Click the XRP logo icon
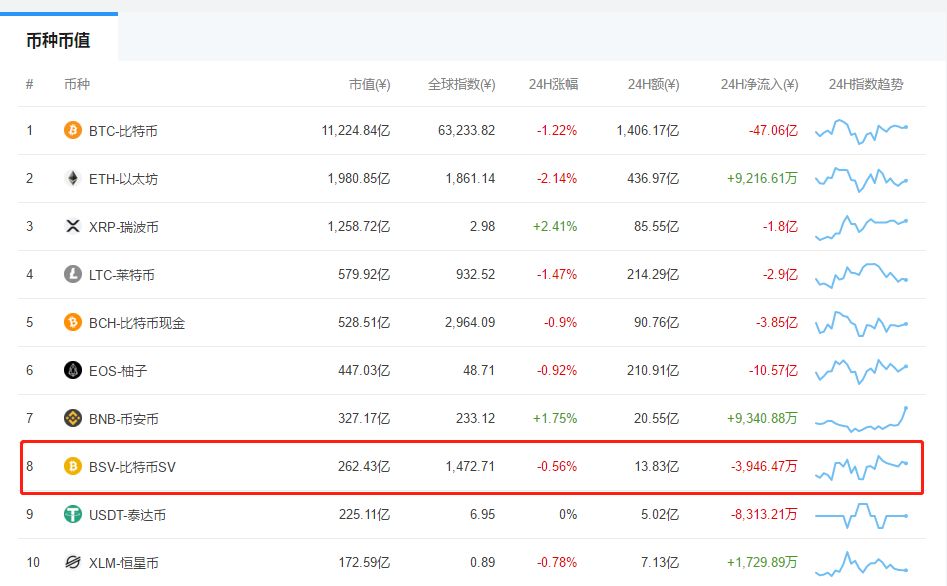 pyautogui.click(x=72, y=226)
